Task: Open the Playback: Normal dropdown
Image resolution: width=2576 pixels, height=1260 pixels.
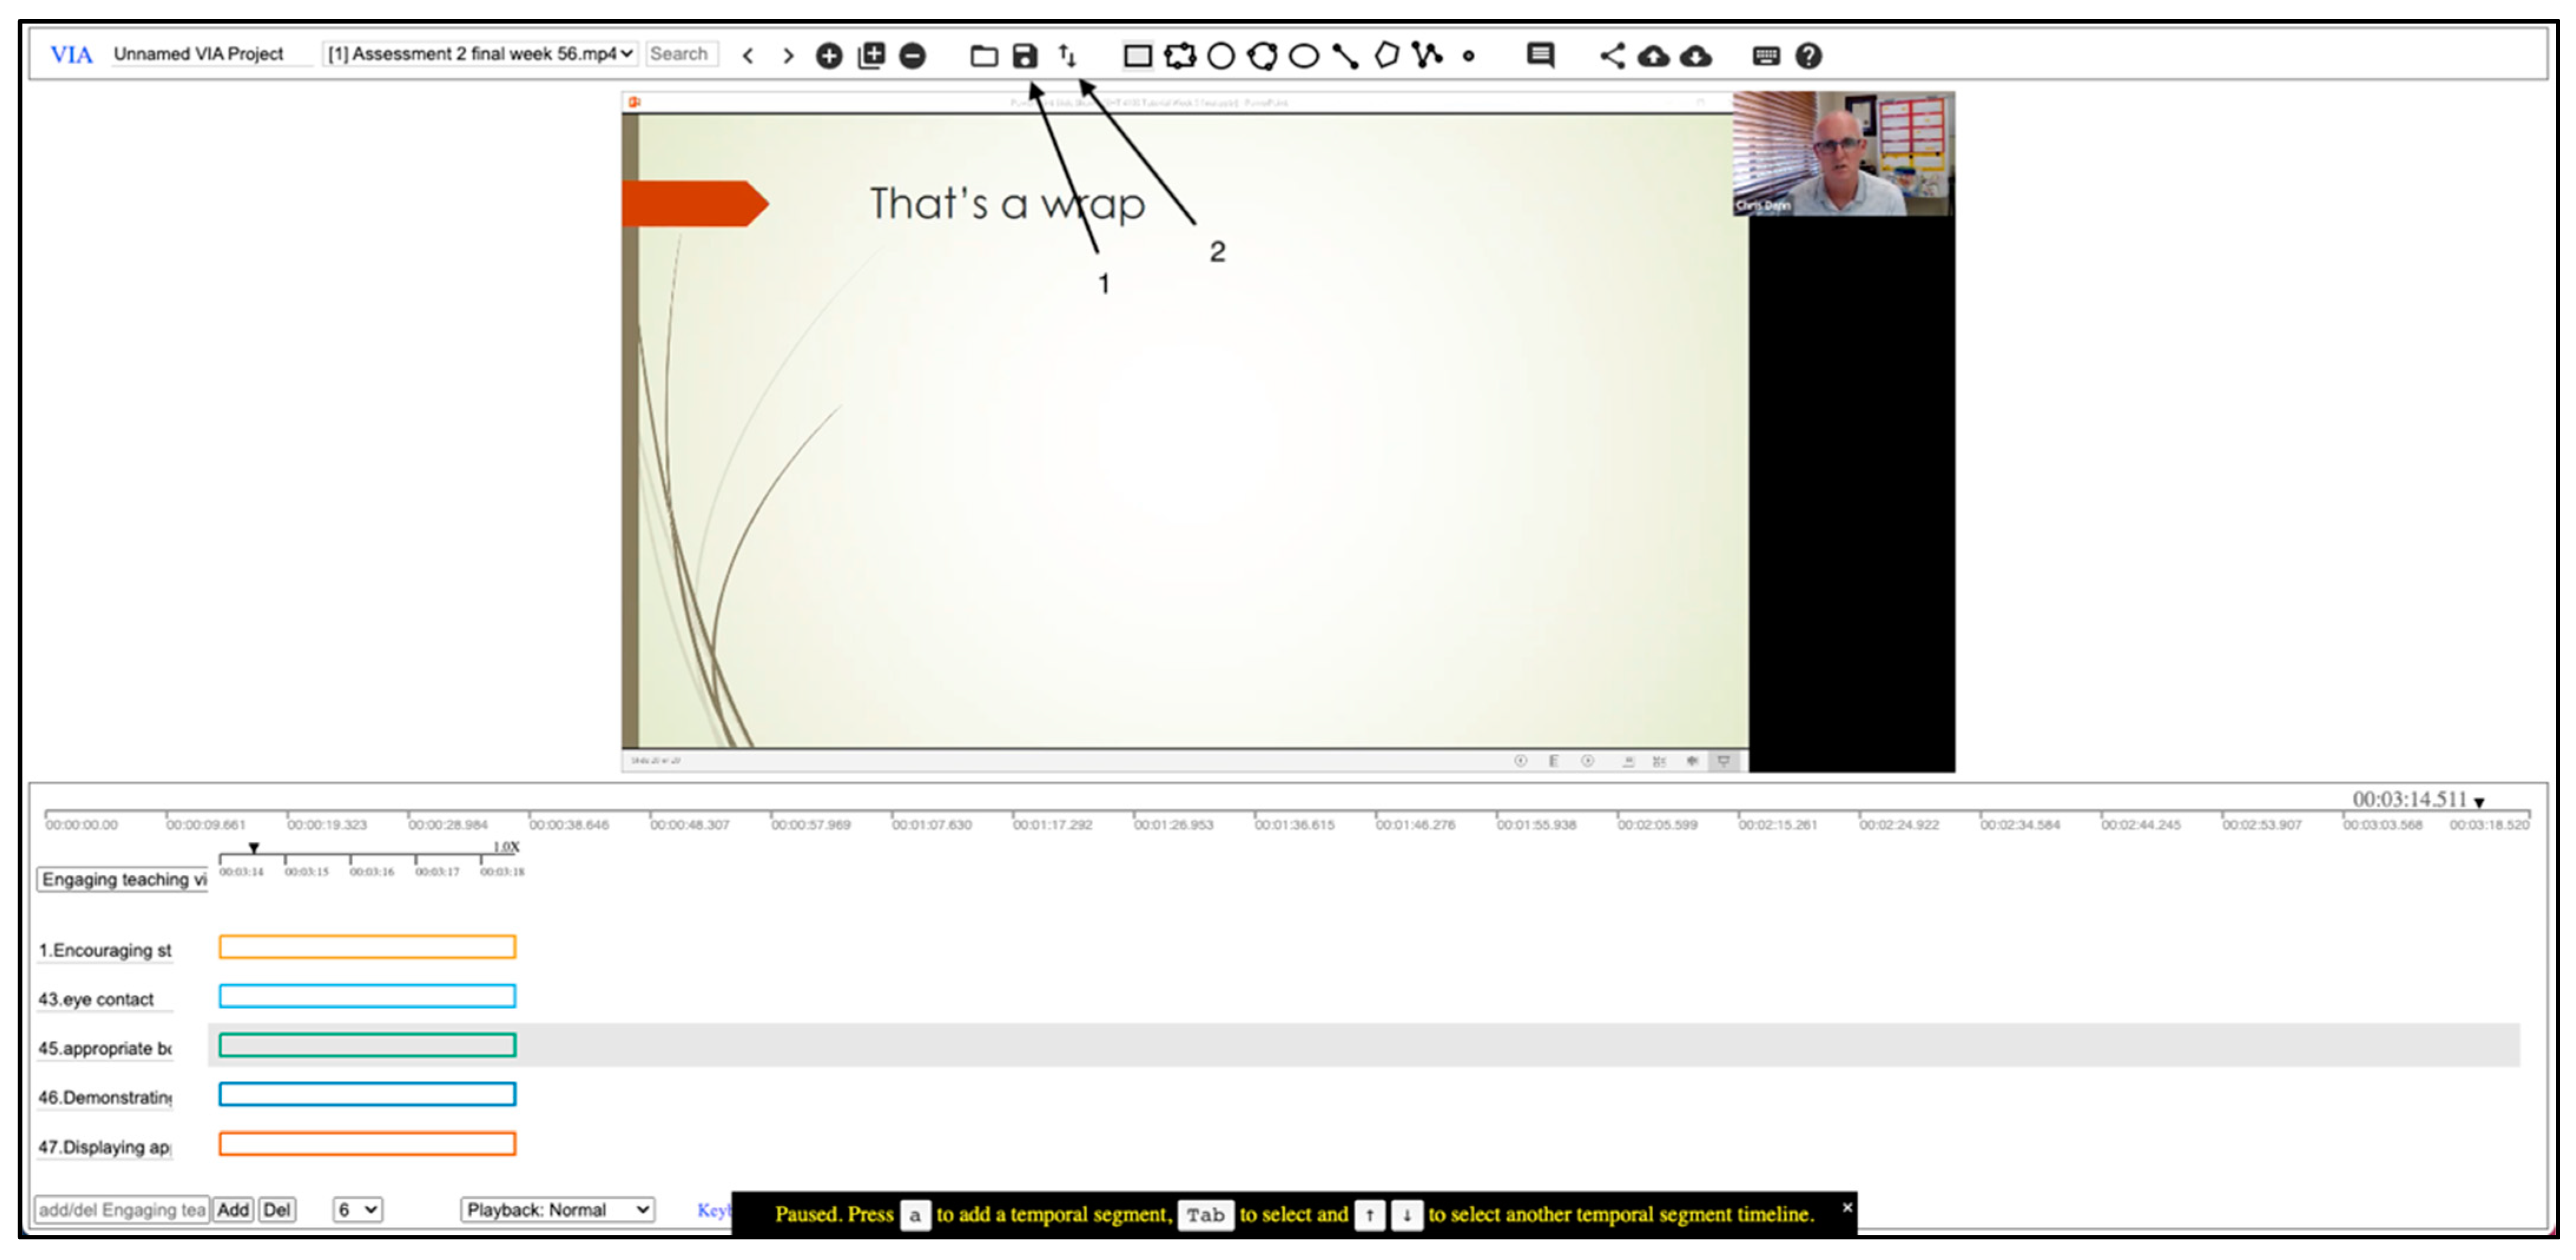Action: (x=557, y=1210)
